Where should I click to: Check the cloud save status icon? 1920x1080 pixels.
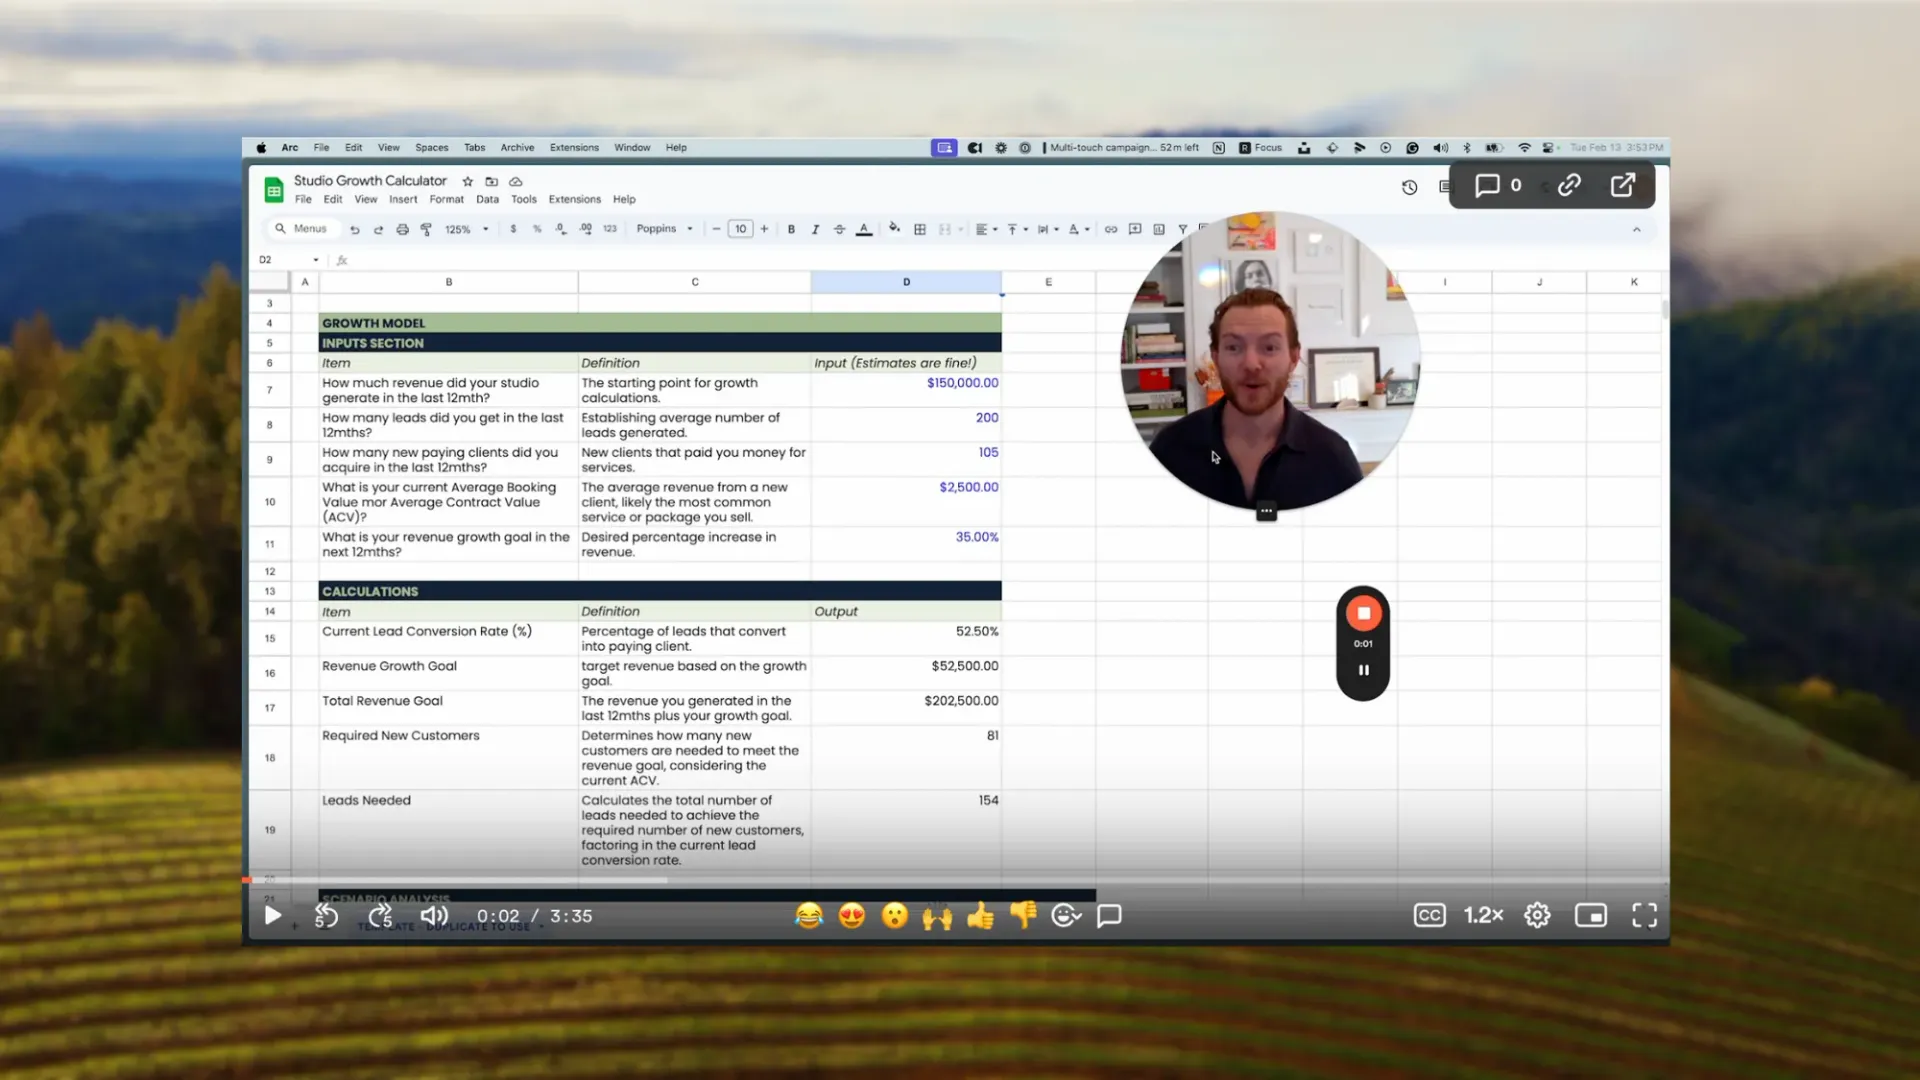pyautogui.click(x=516, y=181)
